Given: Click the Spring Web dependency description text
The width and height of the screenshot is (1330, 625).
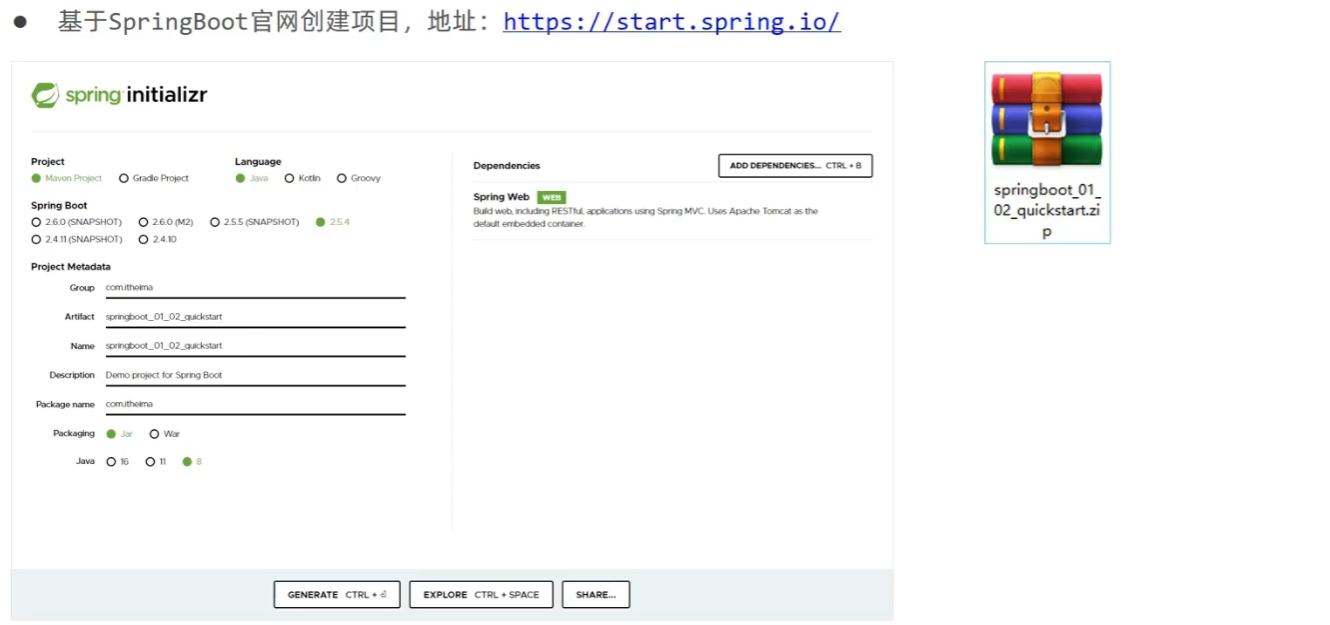Looking at the screenshot, I should point(645,218).
